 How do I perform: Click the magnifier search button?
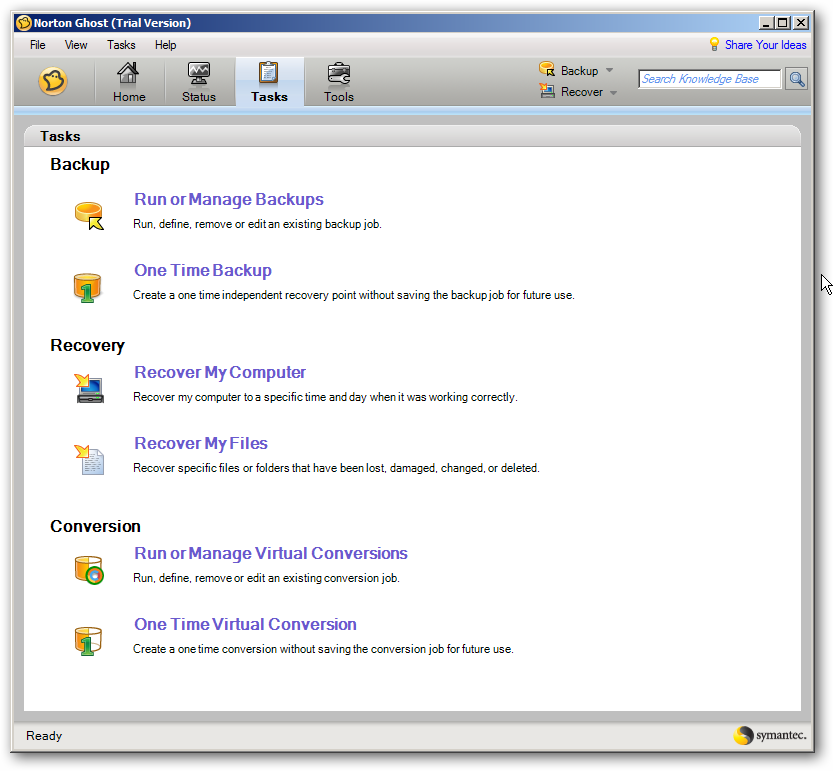pos(796,79)
